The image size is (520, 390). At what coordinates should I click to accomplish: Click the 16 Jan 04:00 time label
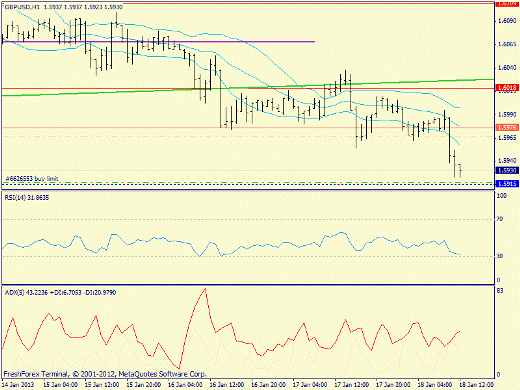pyautogui.click(x=185, y=385)
